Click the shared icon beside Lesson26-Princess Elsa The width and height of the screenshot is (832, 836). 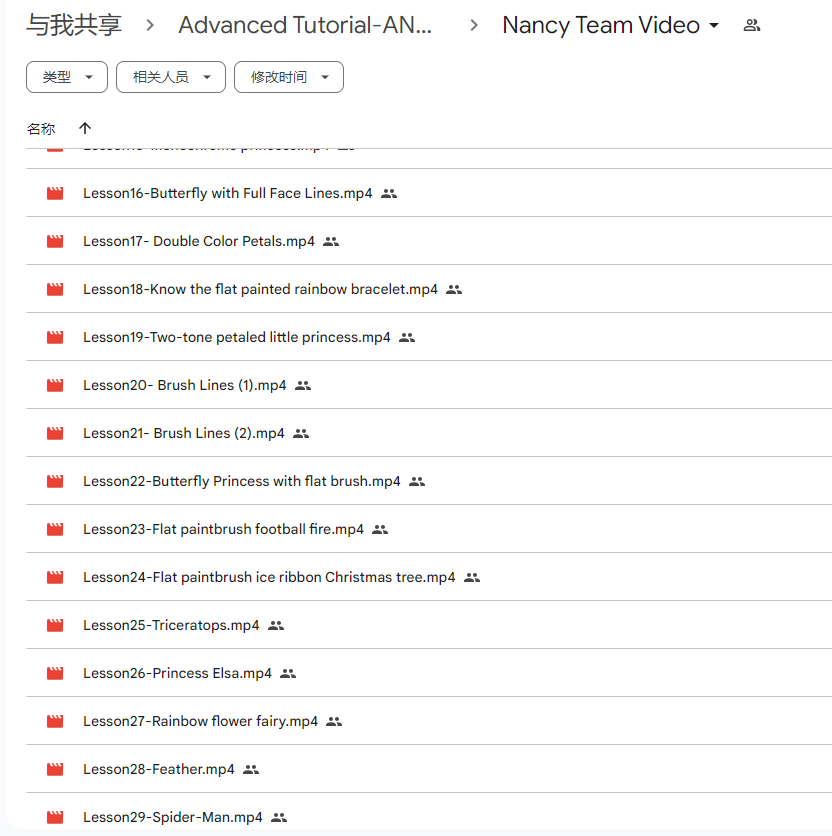click(288, 673)
